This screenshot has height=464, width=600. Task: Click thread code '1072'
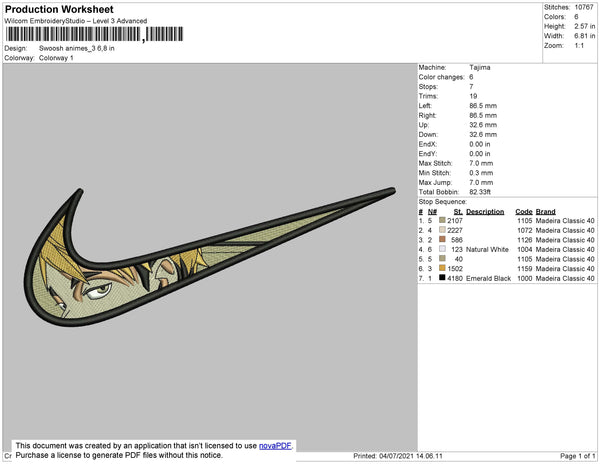pos(525,230)
